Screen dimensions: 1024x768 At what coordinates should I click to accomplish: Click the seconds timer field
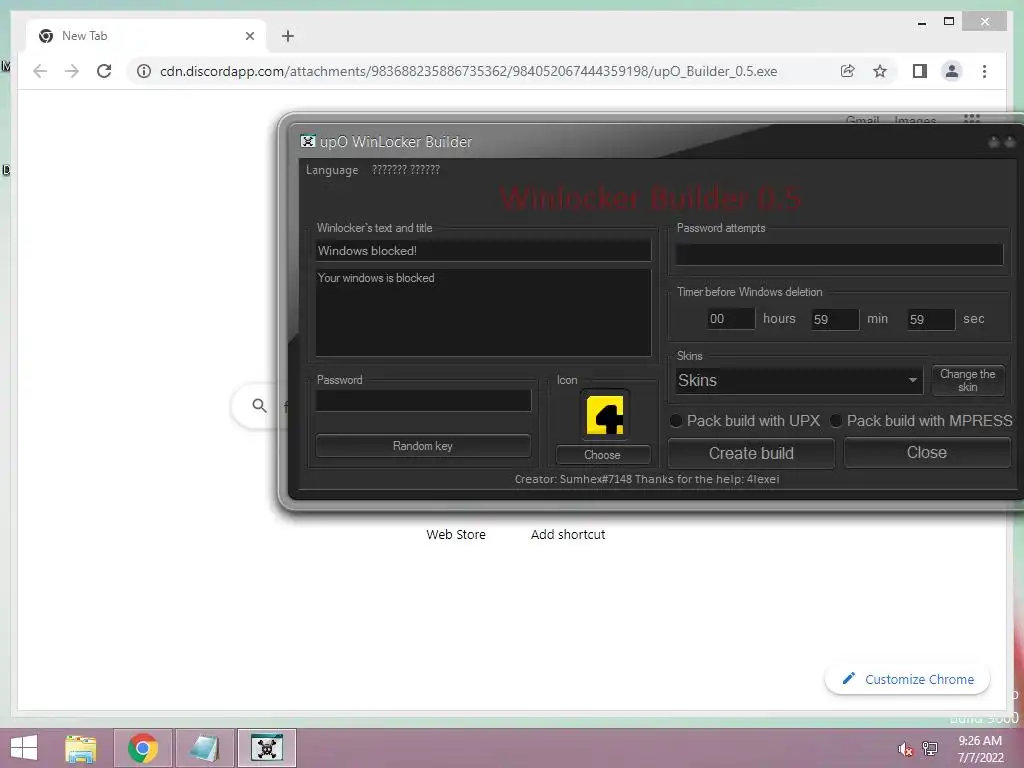[x=931, y=319]
